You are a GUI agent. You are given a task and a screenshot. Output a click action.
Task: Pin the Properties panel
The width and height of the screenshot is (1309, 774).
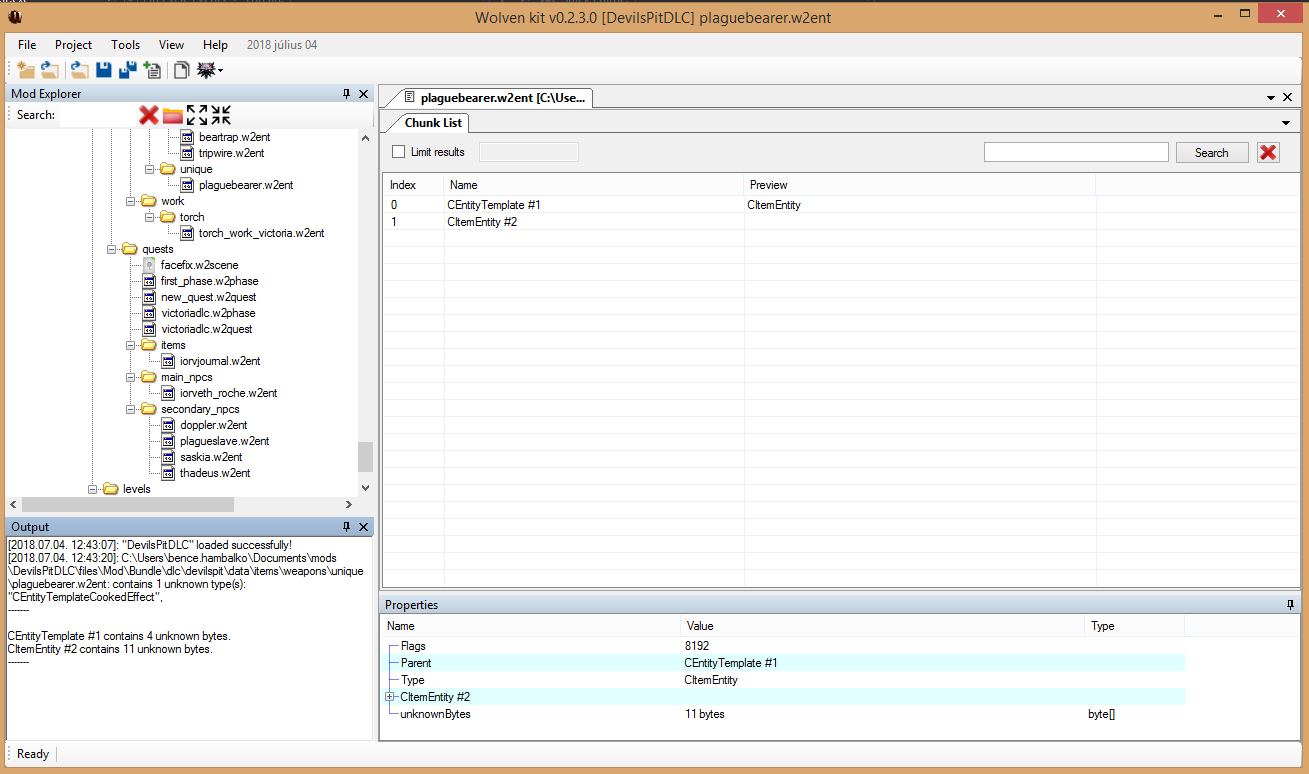(x=1290, y=605)
